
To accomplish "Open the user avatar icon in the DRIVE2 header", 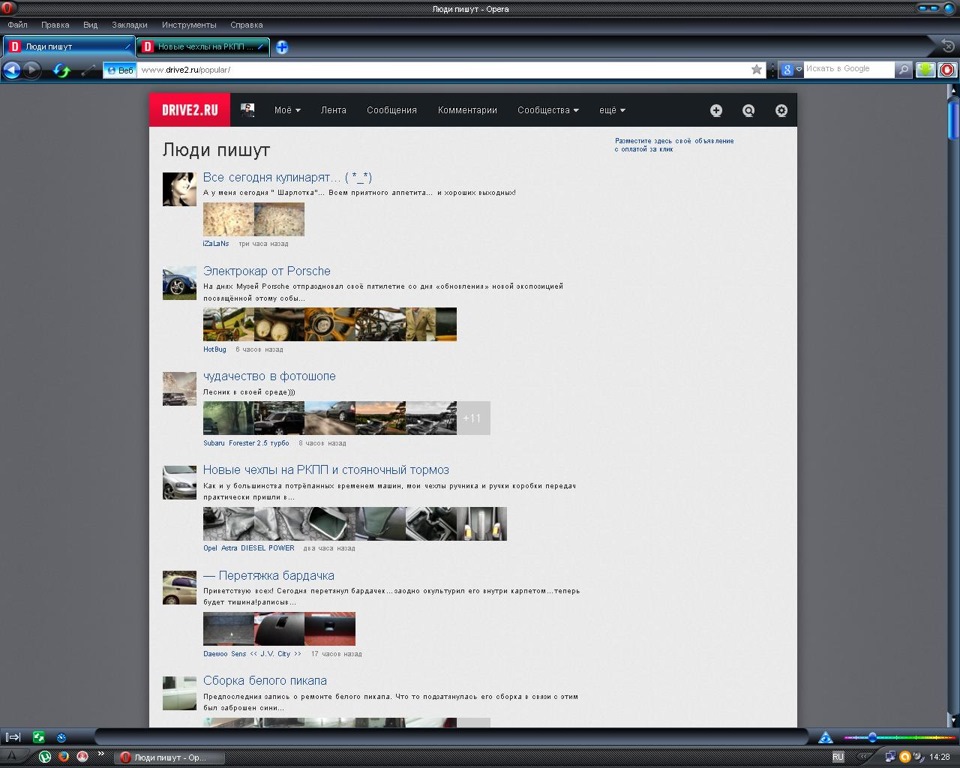I will (x=247, y=110).
